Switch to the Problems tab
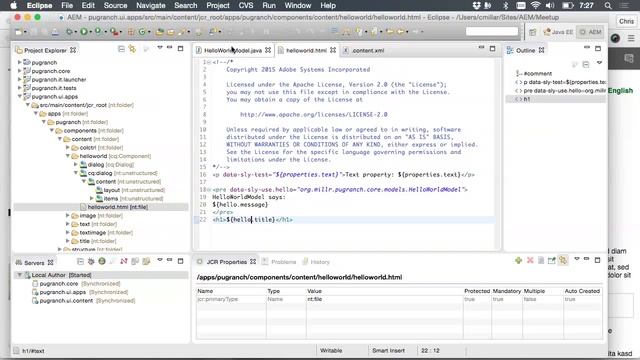 pyautogui.click(x=280, y=262)
